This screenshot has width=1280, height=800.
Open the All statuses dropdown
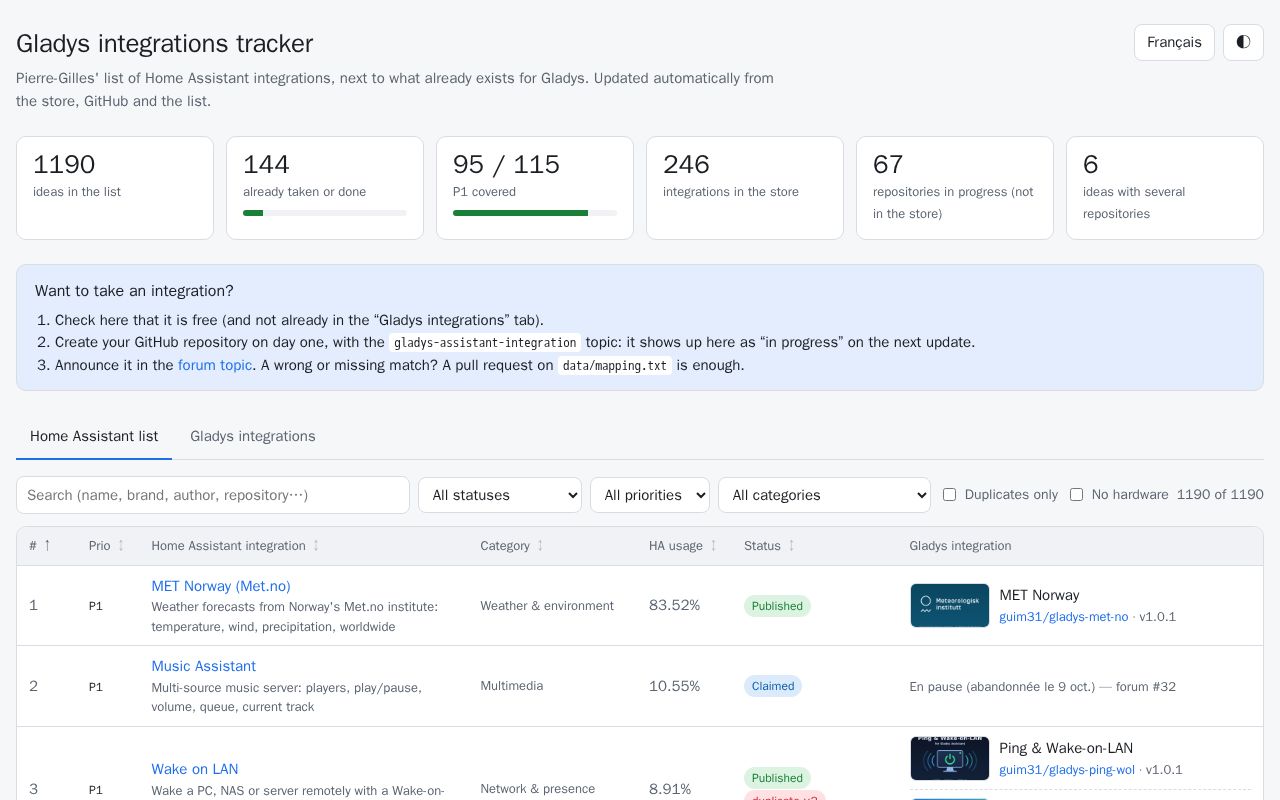500,495
